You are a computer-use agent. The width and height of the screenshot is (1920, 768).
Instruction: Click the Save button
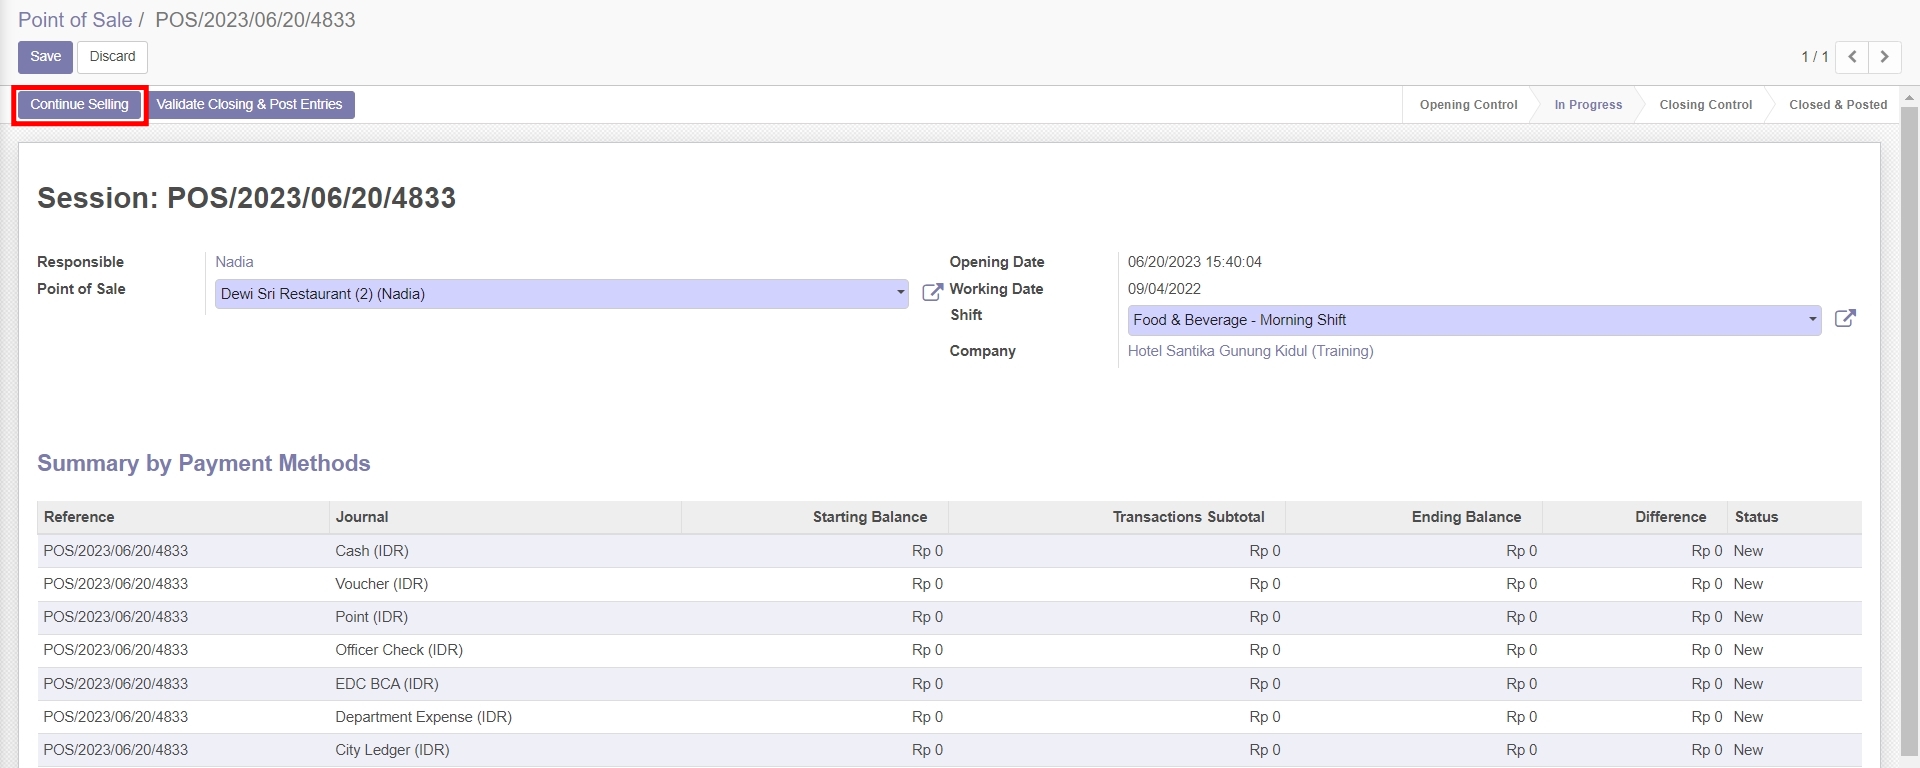pyautogui.click(x=45, y=57)
